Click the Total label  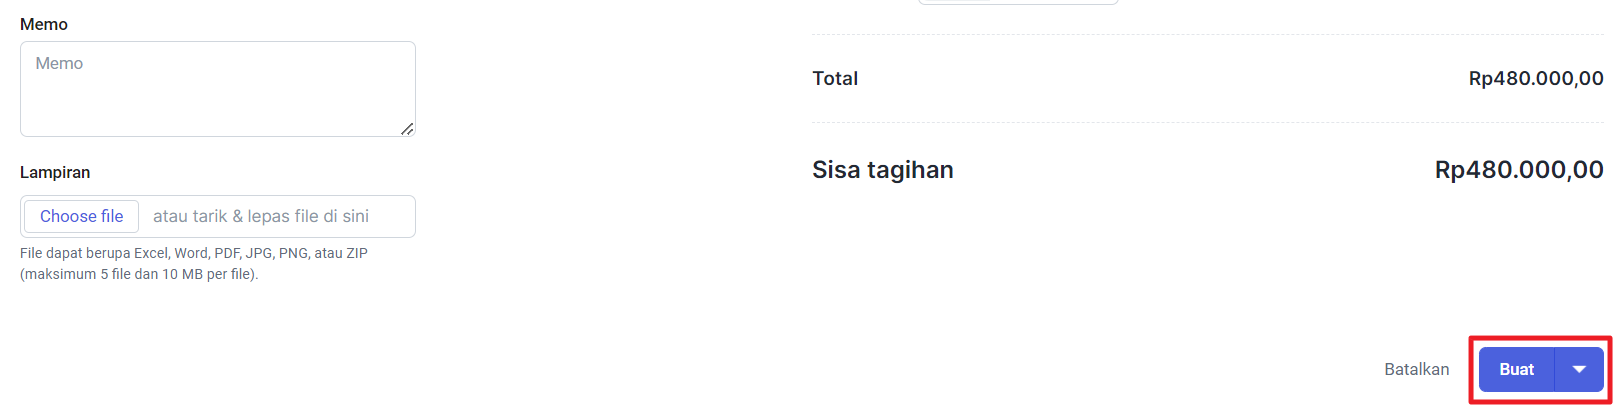835,78
